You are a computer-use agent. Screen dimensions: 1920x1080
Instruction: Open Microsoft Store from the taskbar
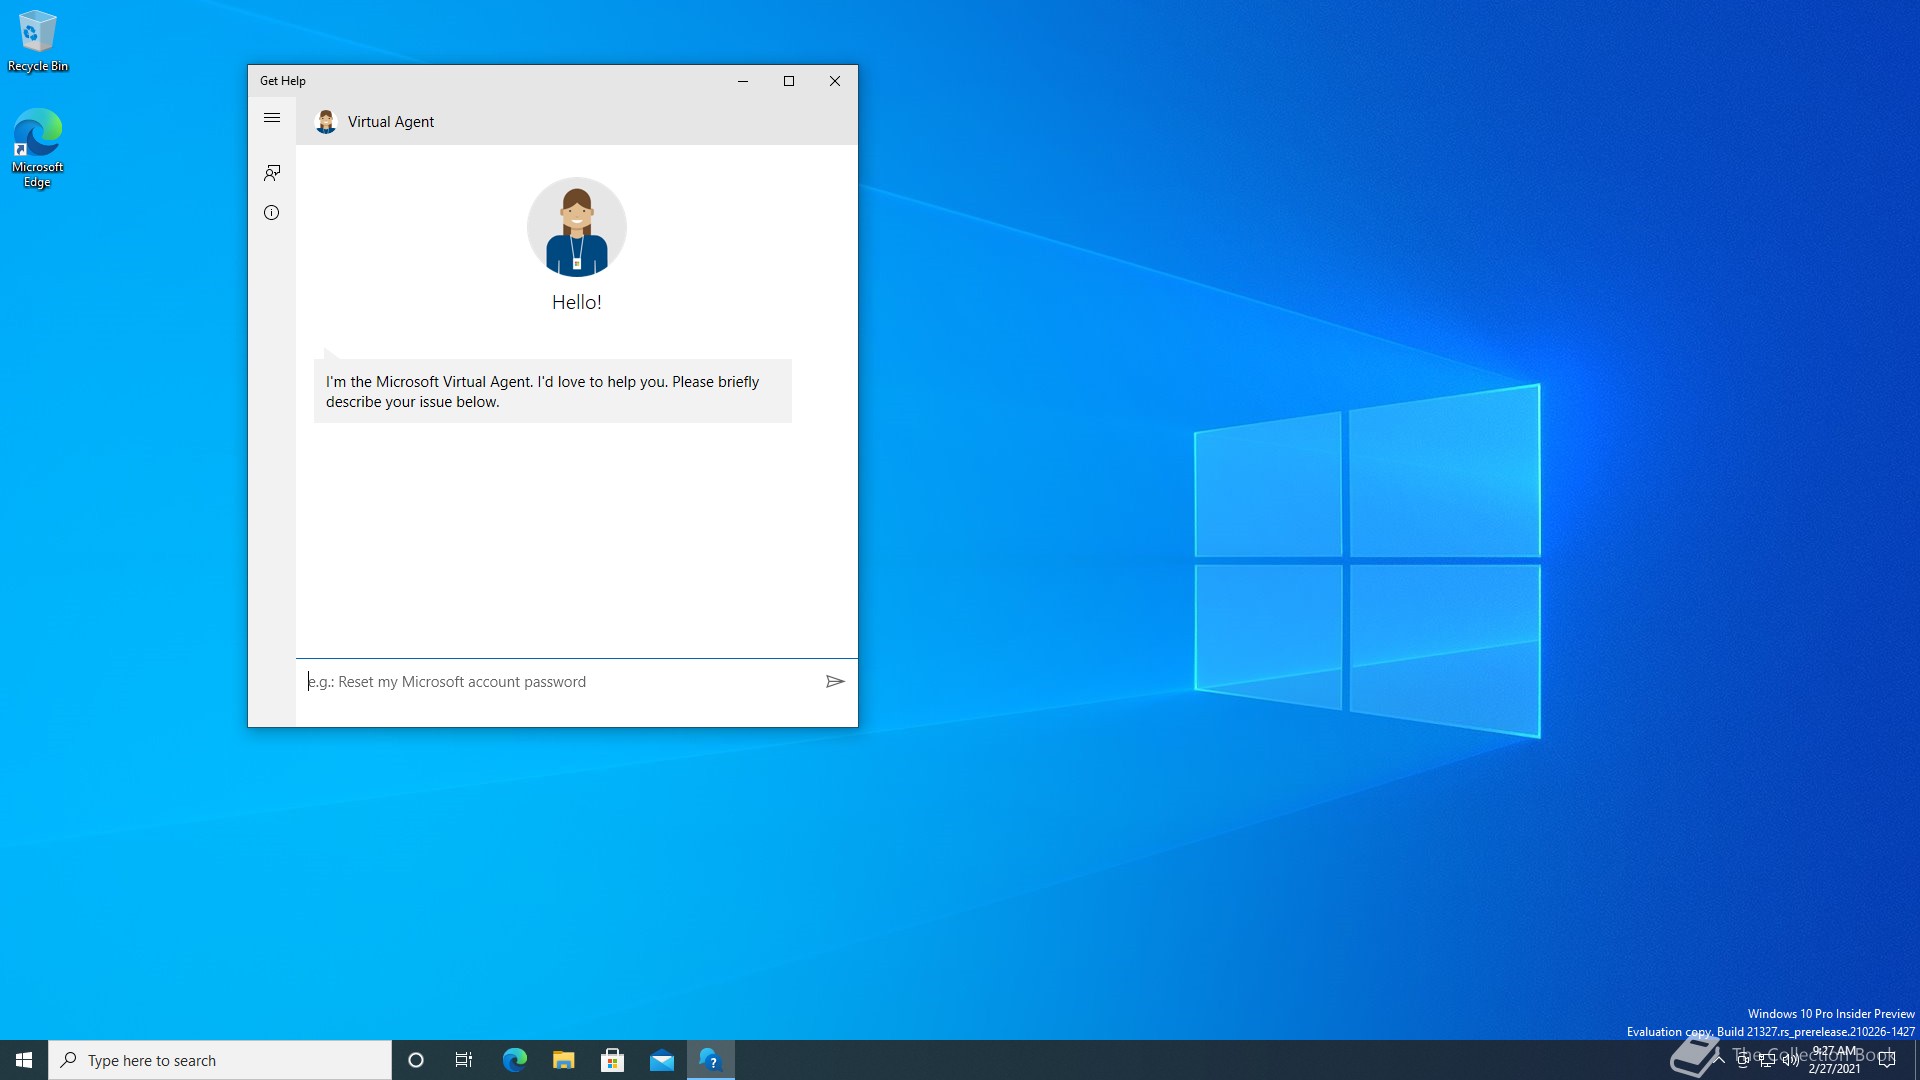tap(613, 1060)
